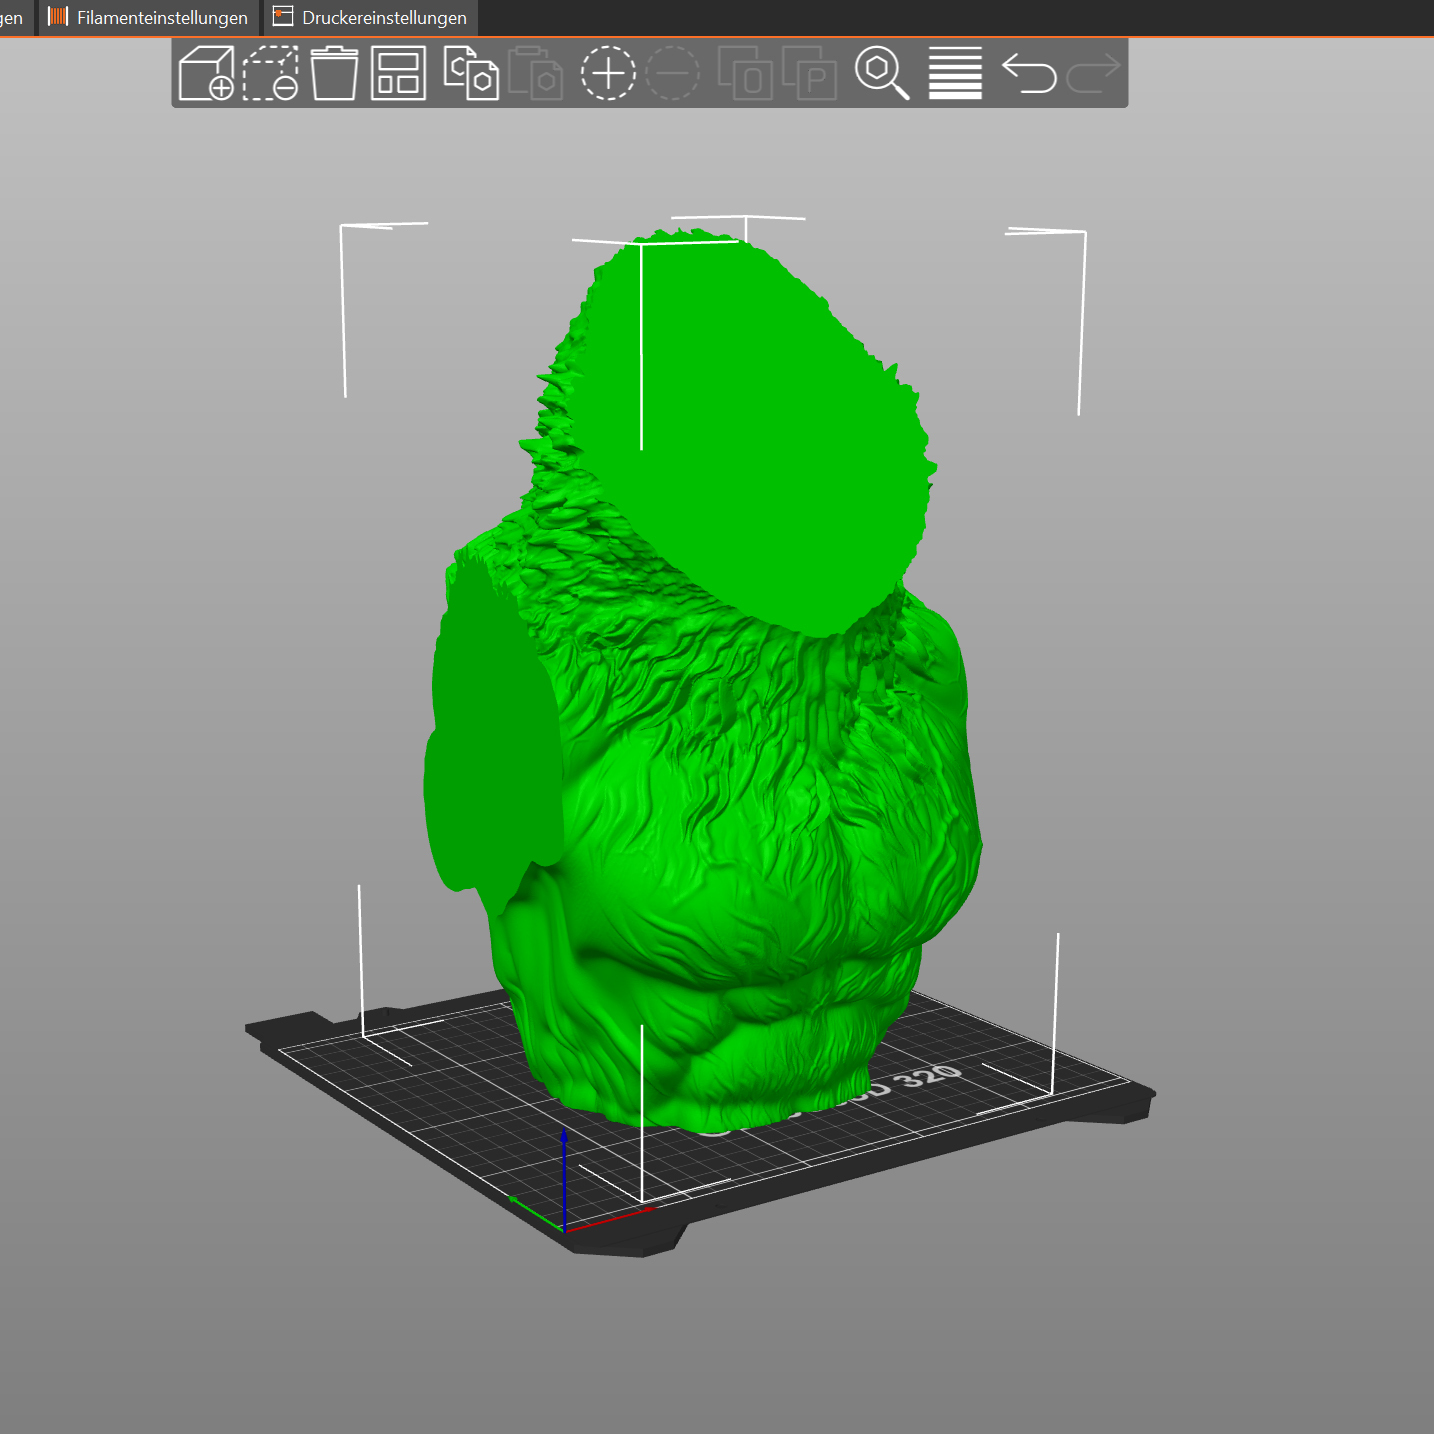Click the Undo arrow icon
This screenshot has height=1434, width=1434.
1029,73
